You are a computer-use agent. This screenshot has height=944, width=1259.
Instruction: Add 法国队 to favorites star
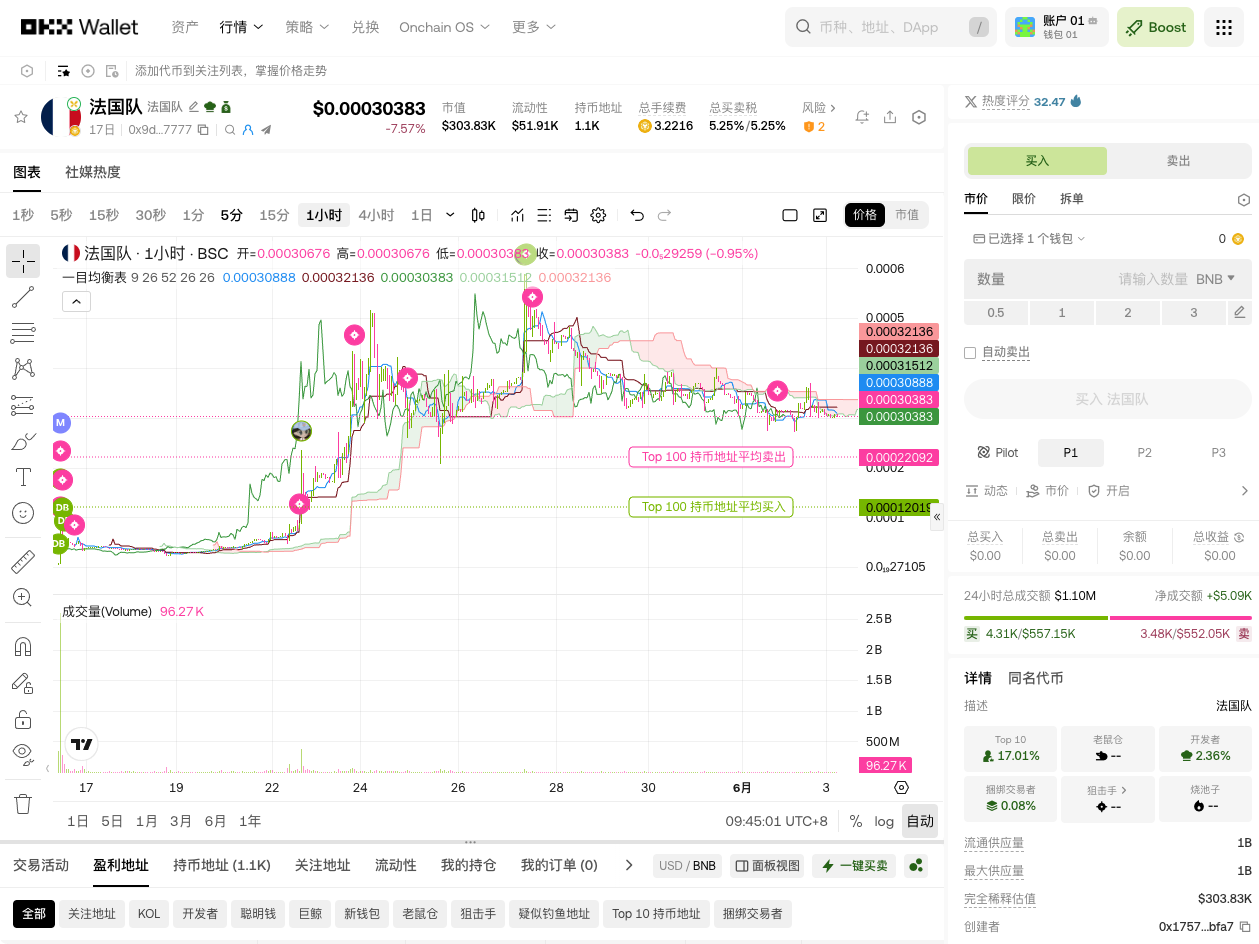tap(20, 117)
